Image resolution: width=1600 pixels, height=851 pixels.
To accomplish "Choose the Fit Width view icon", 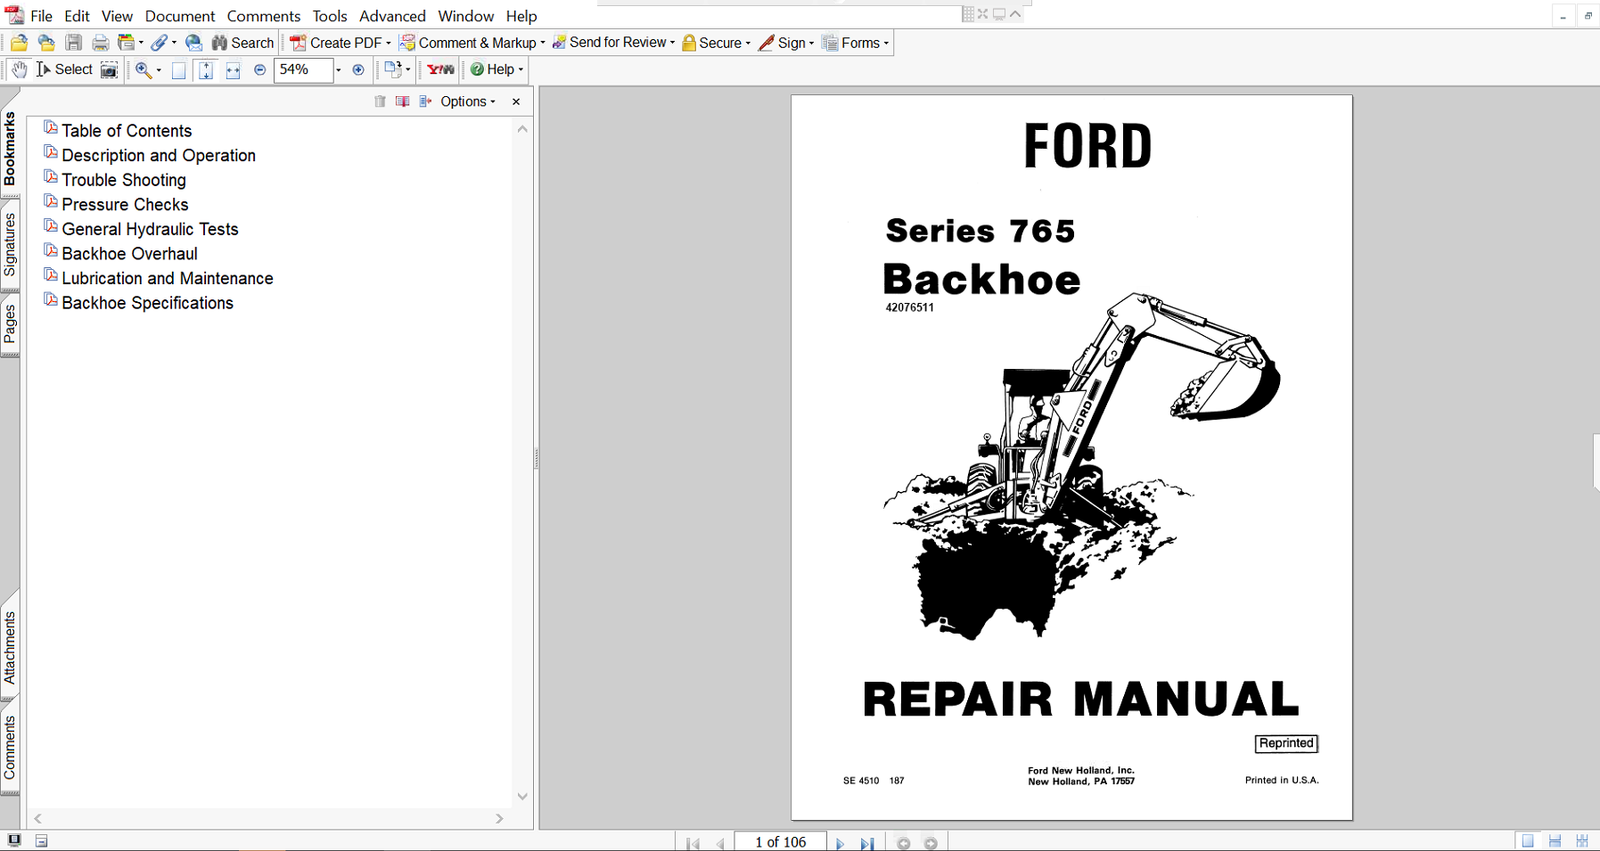I will pos(233,70).
